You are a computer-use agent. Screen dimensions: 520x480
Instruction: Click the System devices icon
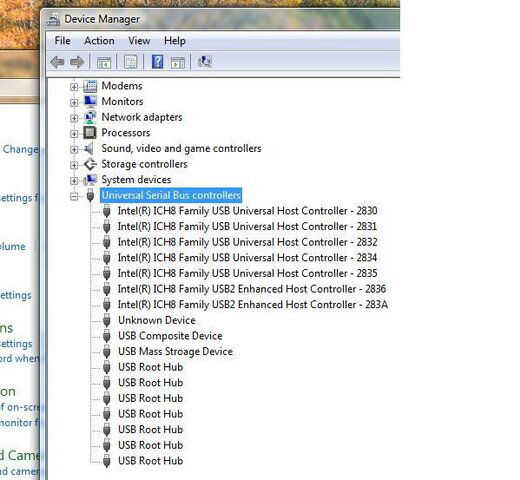(90, 180)
